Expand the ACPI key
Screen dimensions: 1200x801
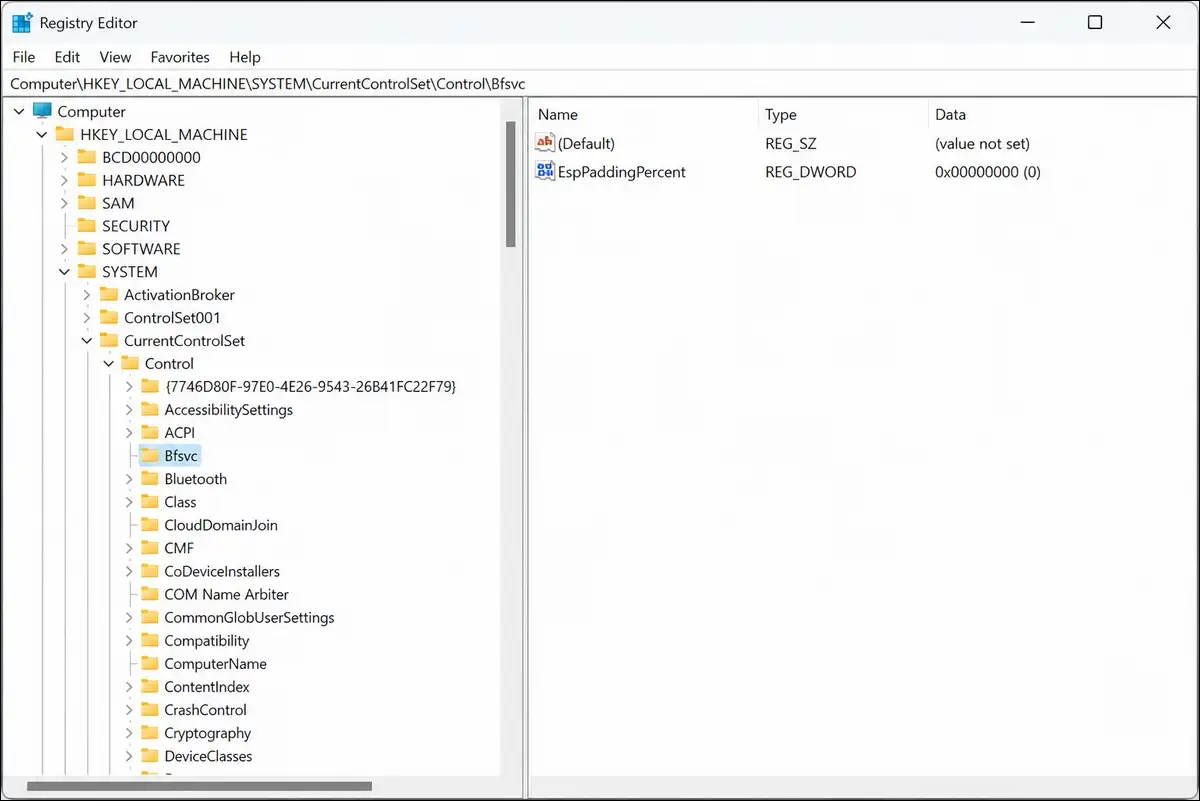click(129, 433)
